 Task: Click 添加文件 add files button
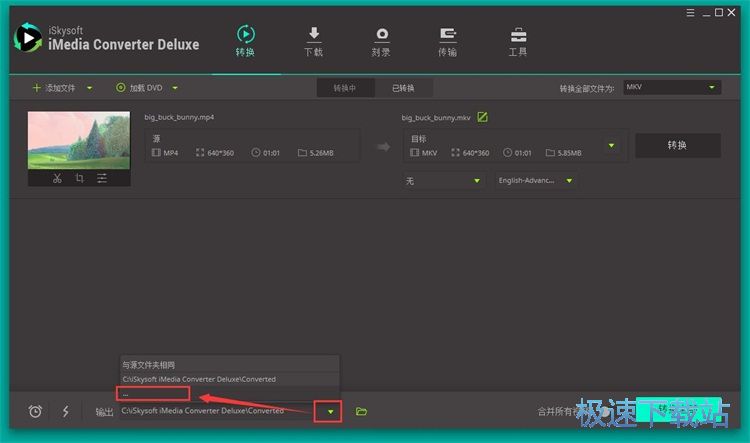coord(54,88)
